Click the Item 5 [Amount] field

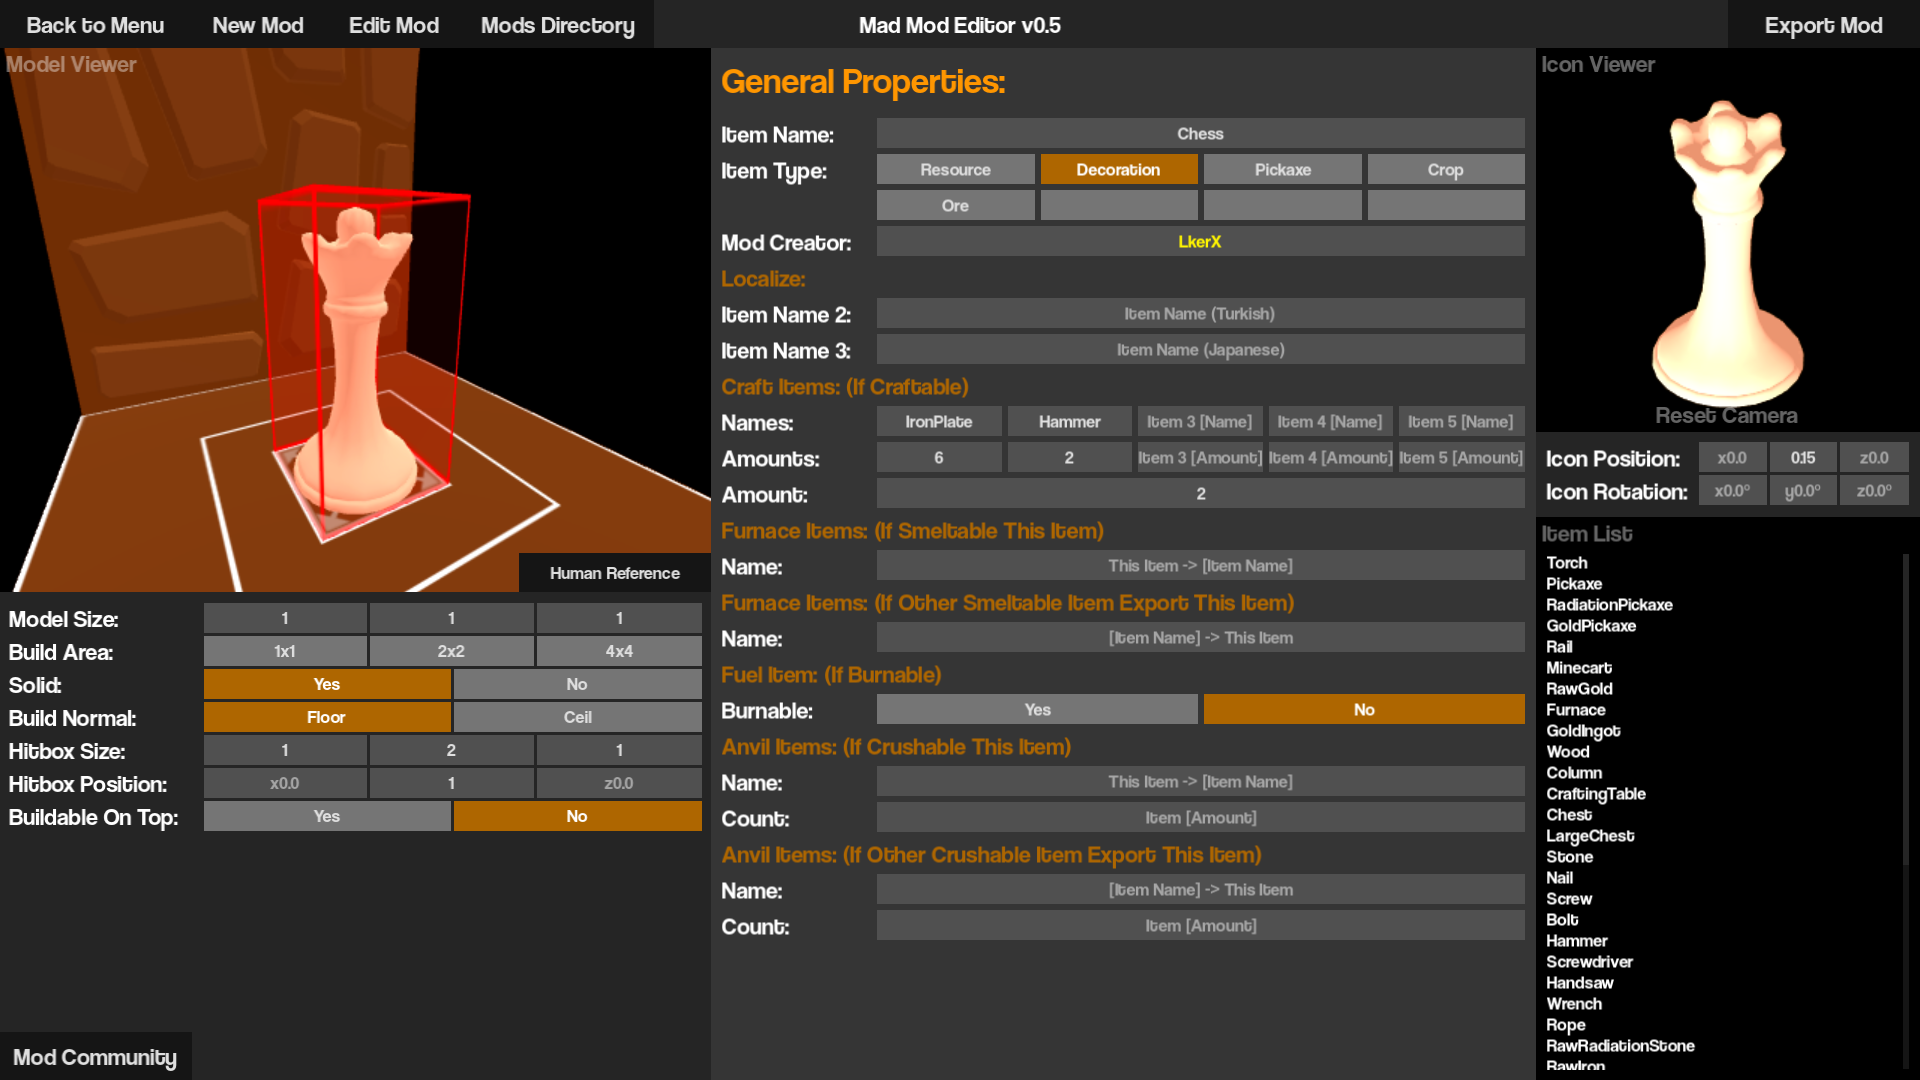pos(1461,458)
